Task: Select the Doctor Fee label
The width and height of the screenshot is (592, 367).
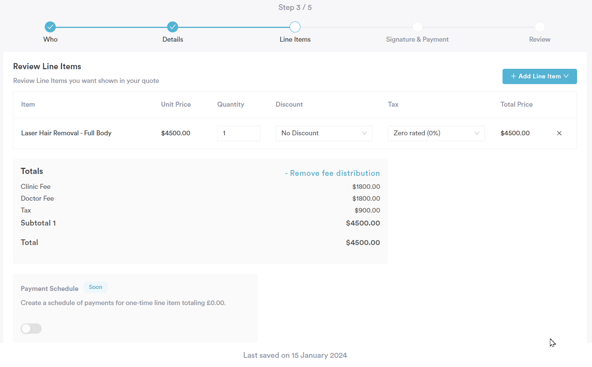Action: [37, 199]
